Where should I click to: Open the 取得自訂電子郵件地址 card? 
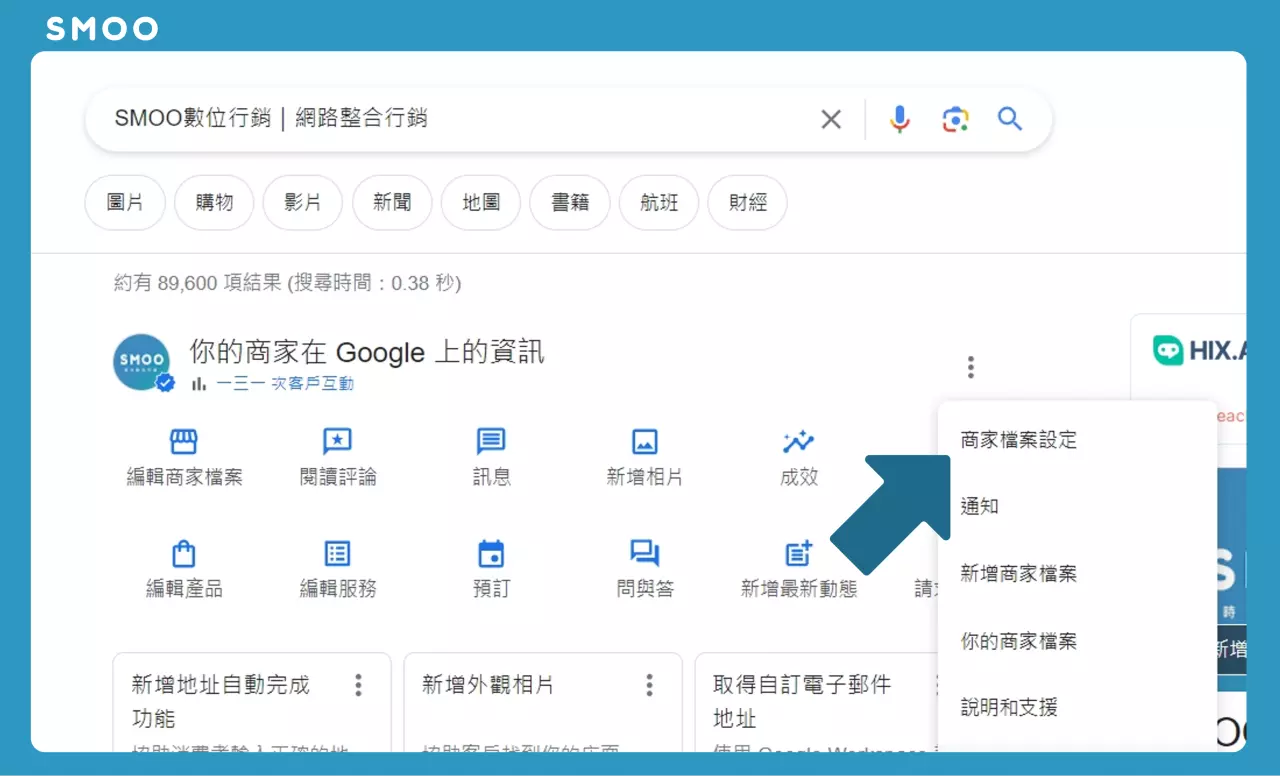(x=815, y=703)
